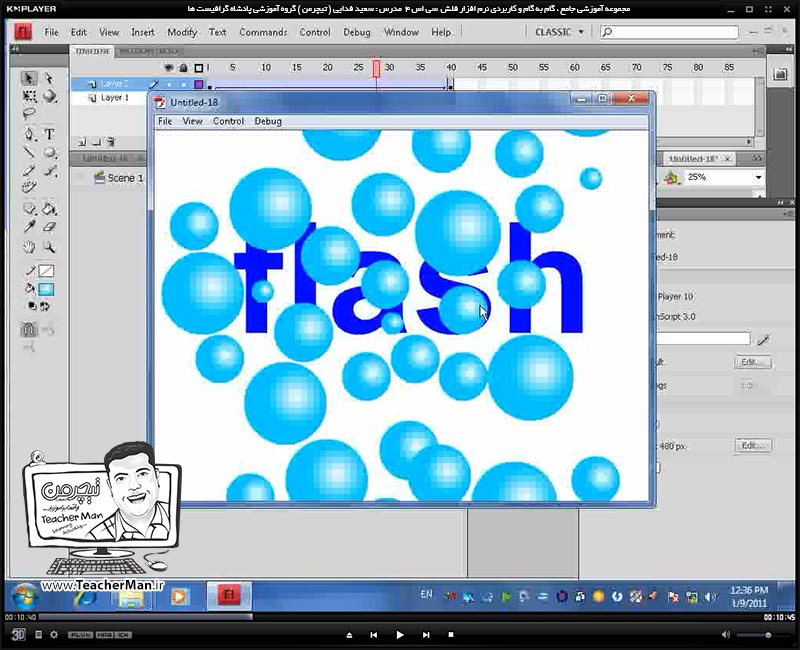The image size is (800, 650).
Task: Click the KMPlayer next track button
Action: 426,635
